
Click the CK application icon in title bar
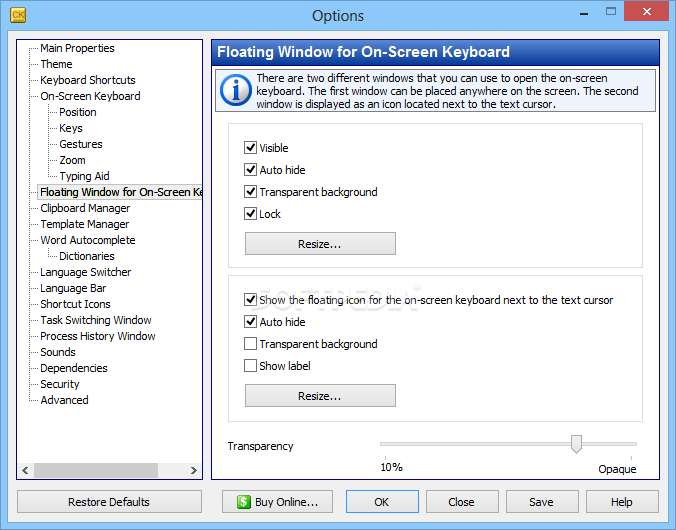[18, 15]
